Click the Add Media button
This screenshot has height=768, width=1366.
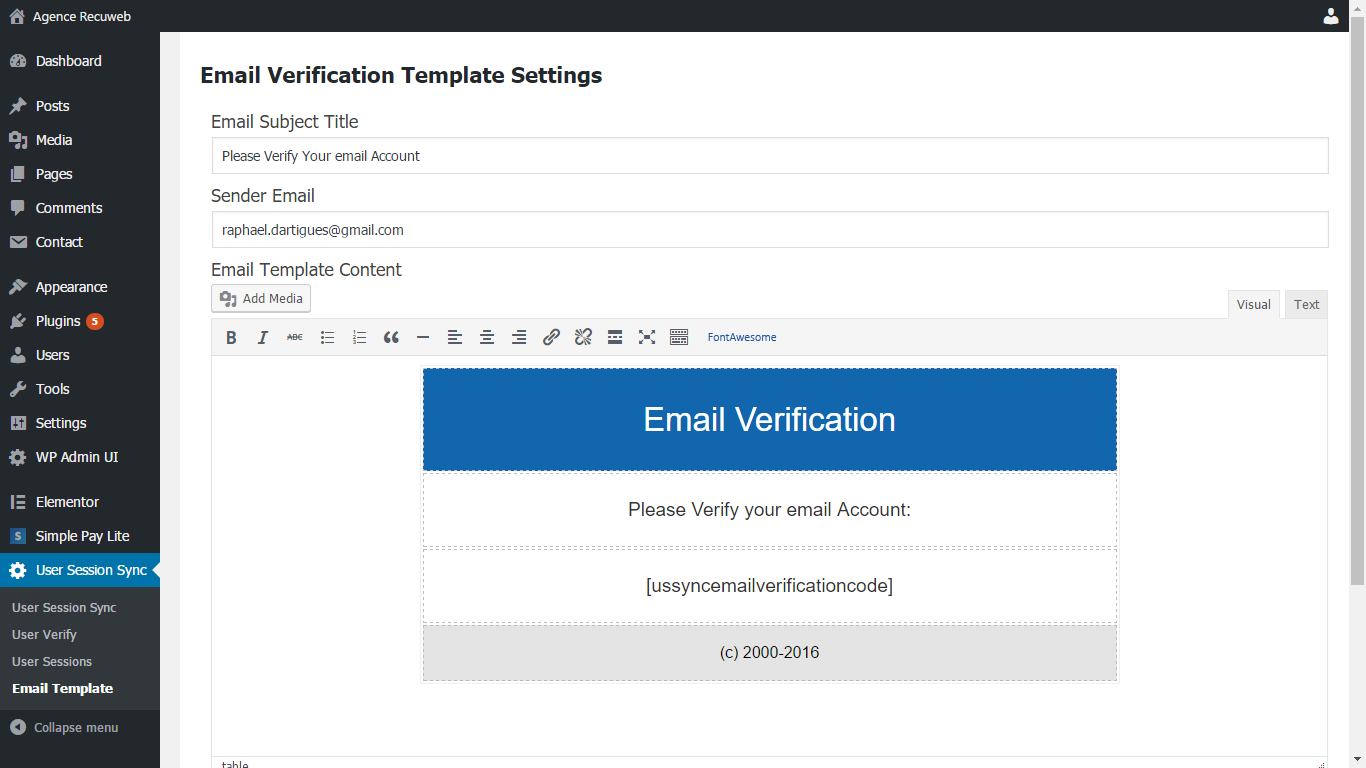pos(261,298)
